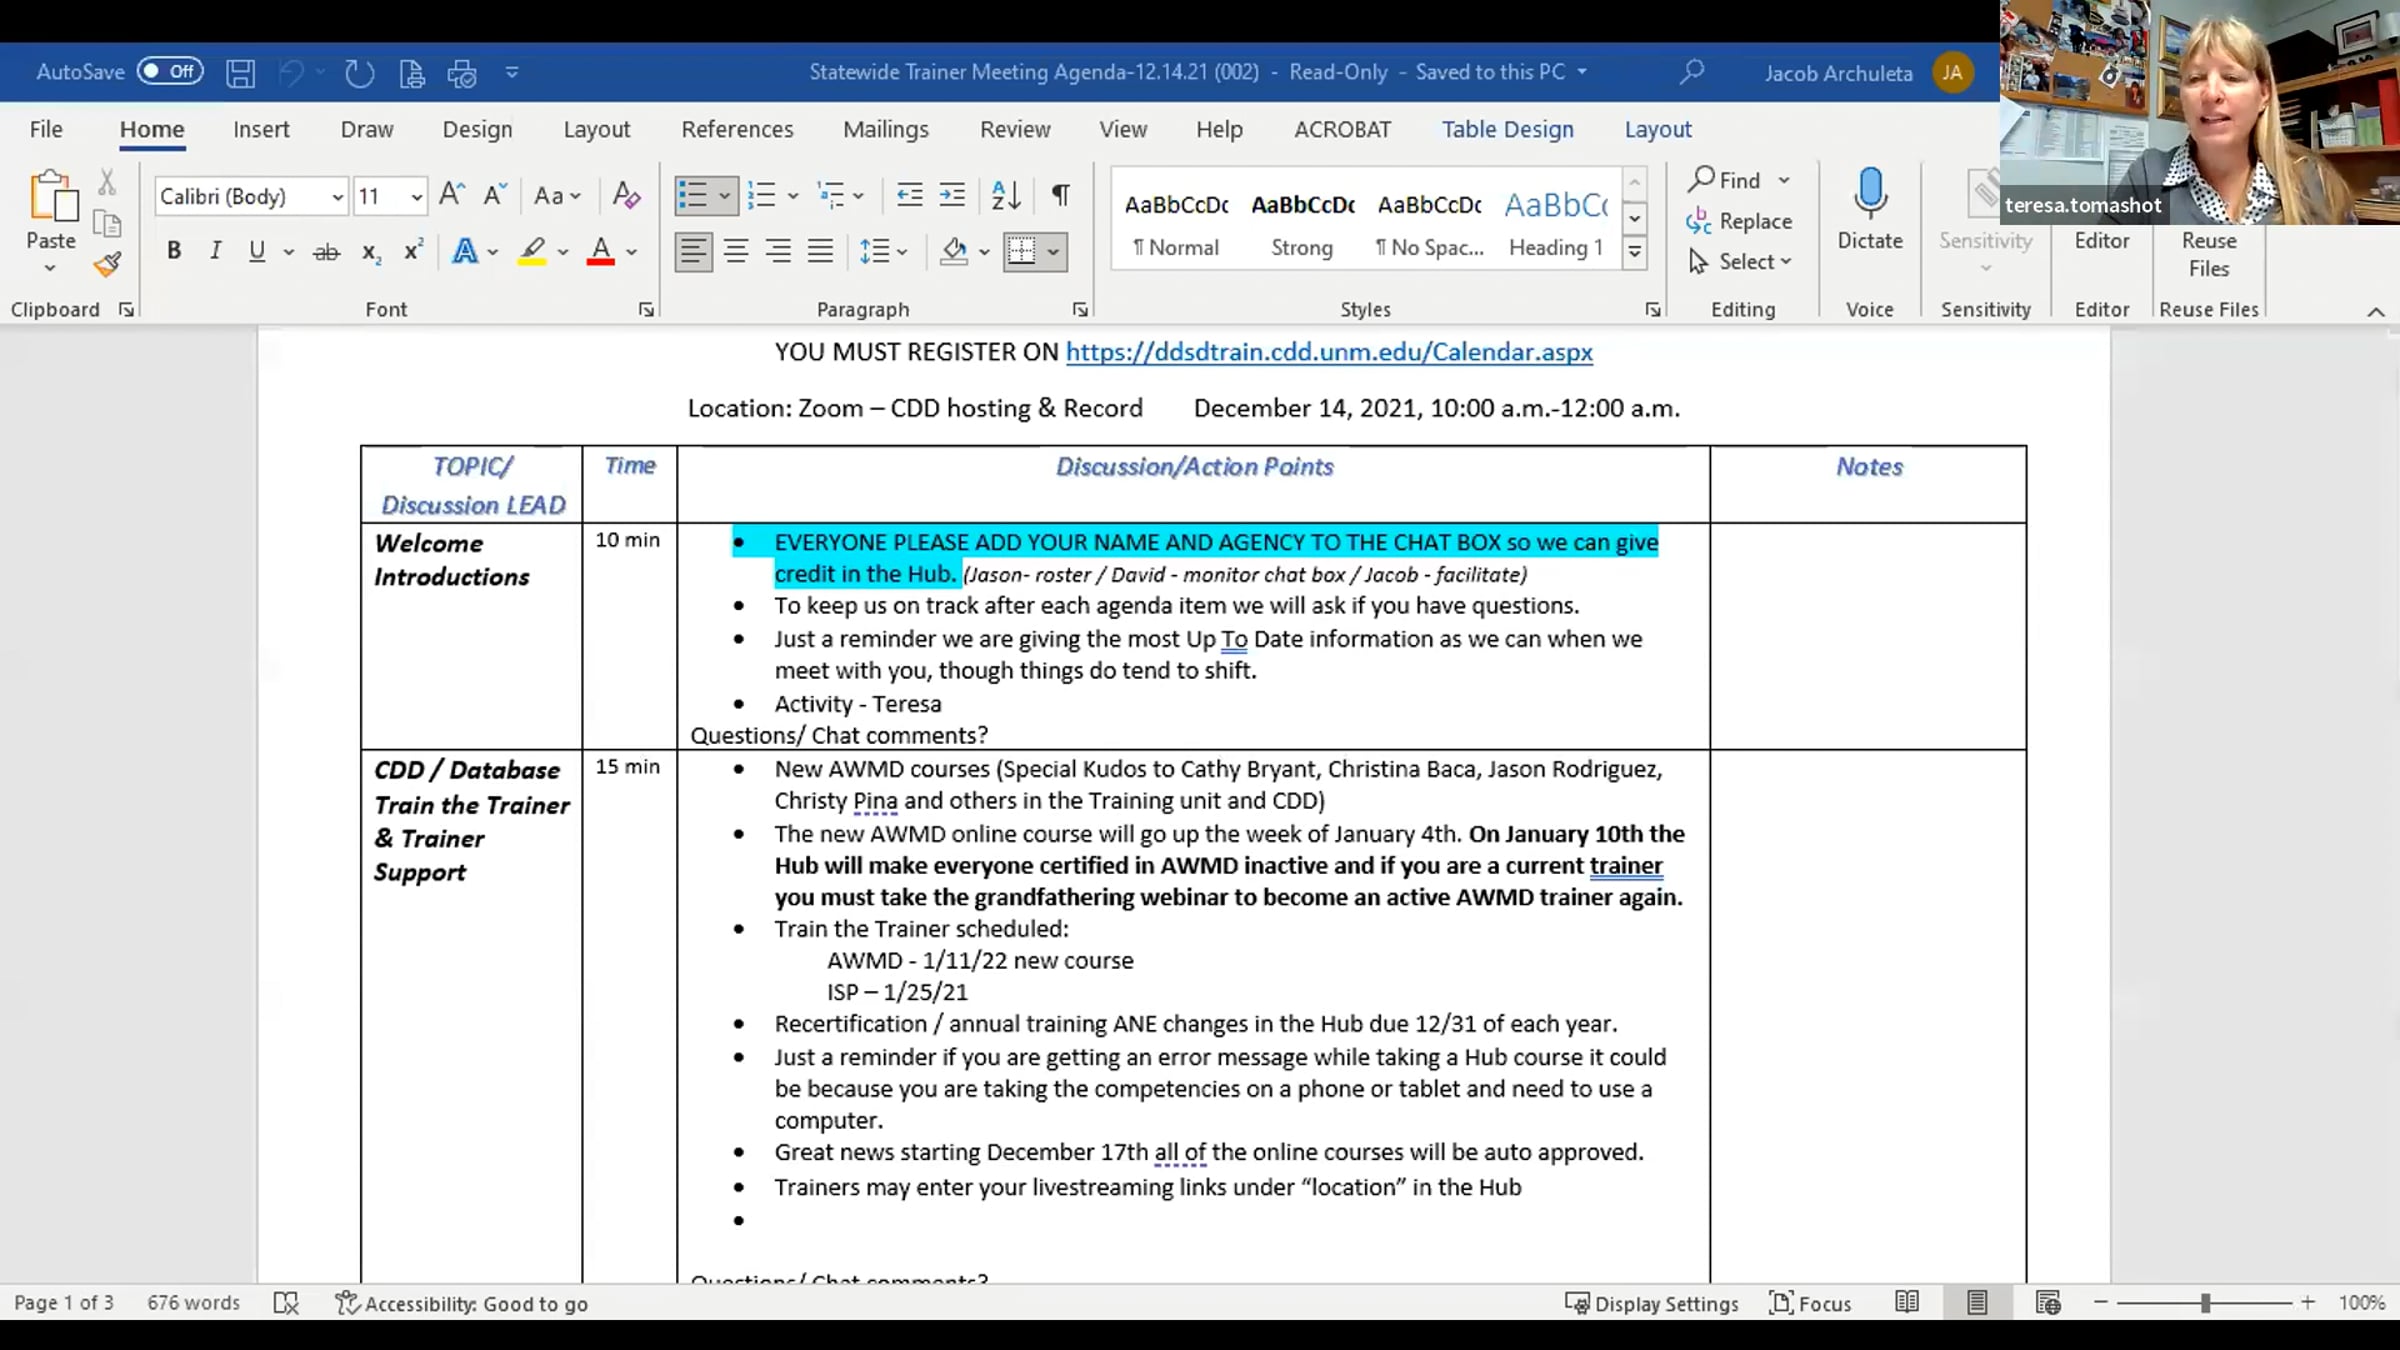The image size is (2400, 1350).
Task: Switch to Read Mode view icon
Action: (x=1907, y=1302)
